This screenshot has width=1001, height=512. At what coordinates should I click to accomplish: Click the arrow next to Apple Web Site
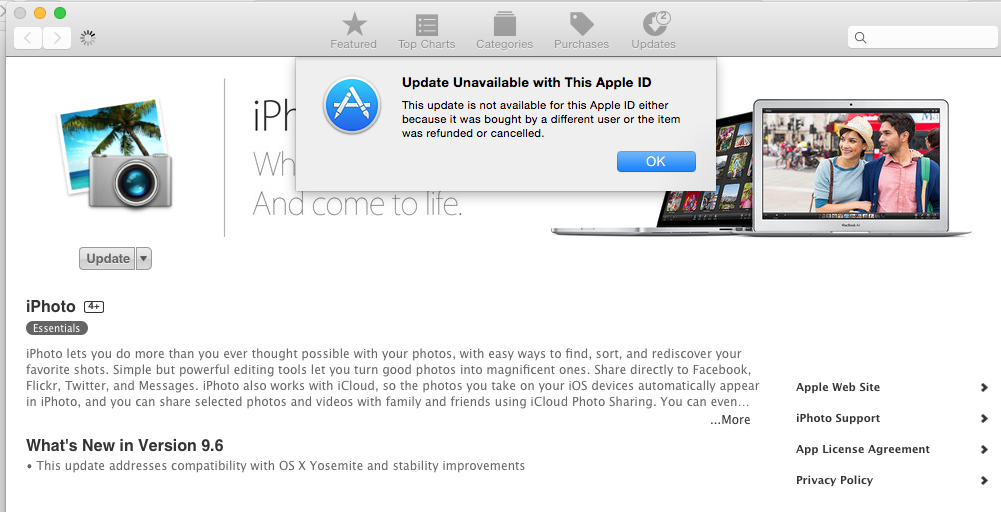pos(984,388)
